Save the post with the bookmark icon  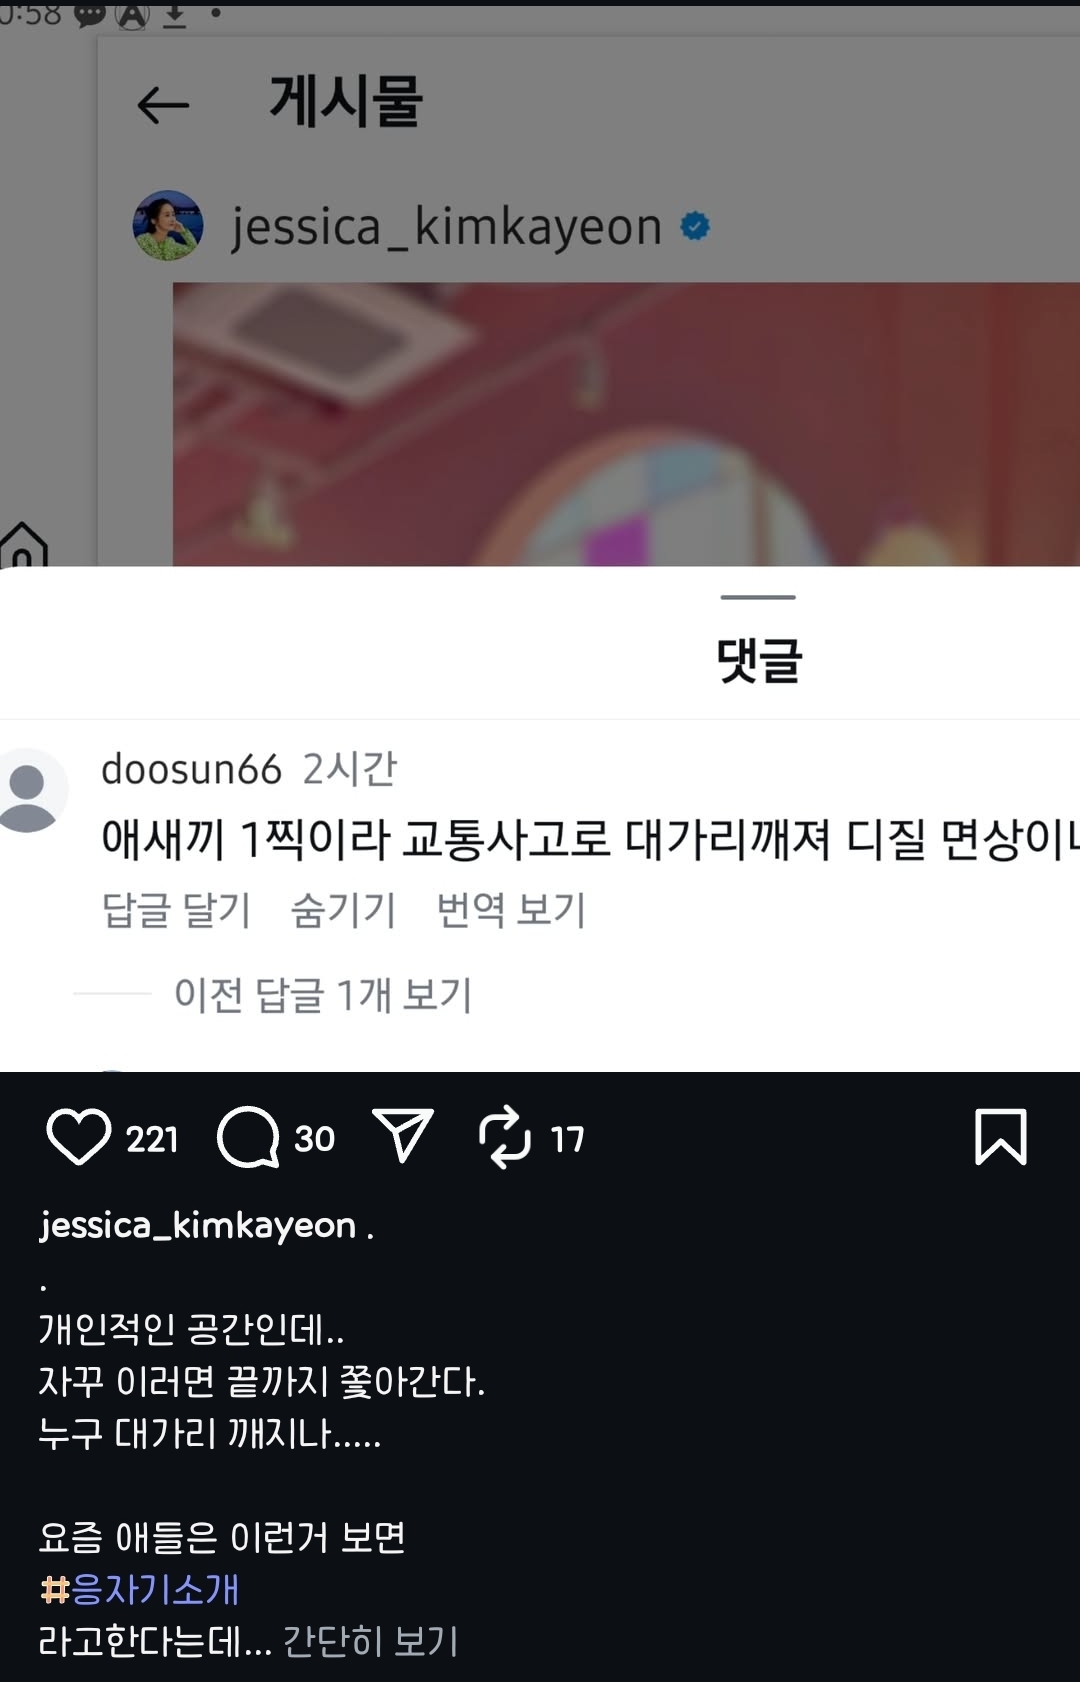pyautogui.click(x=1001, y=1137)
